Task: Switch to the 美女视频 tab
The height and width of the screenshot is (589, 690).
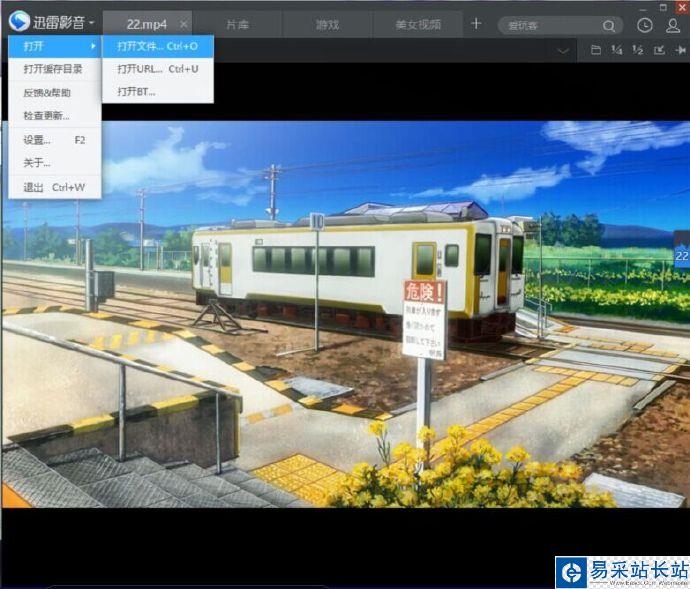Action: [418, 24]
